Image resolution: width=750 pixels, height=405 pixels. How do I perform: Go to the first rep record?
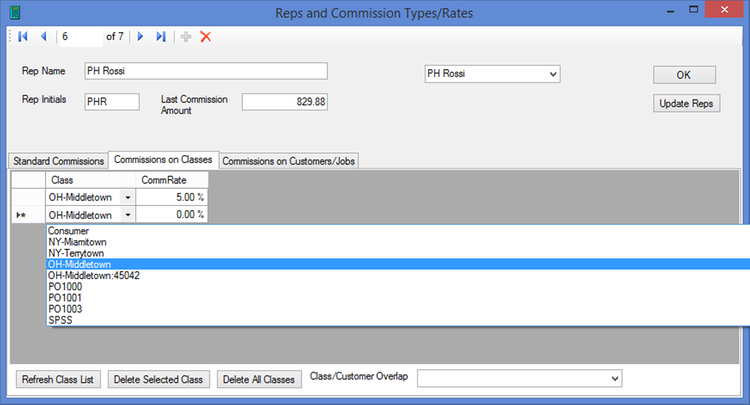[22, 36]
